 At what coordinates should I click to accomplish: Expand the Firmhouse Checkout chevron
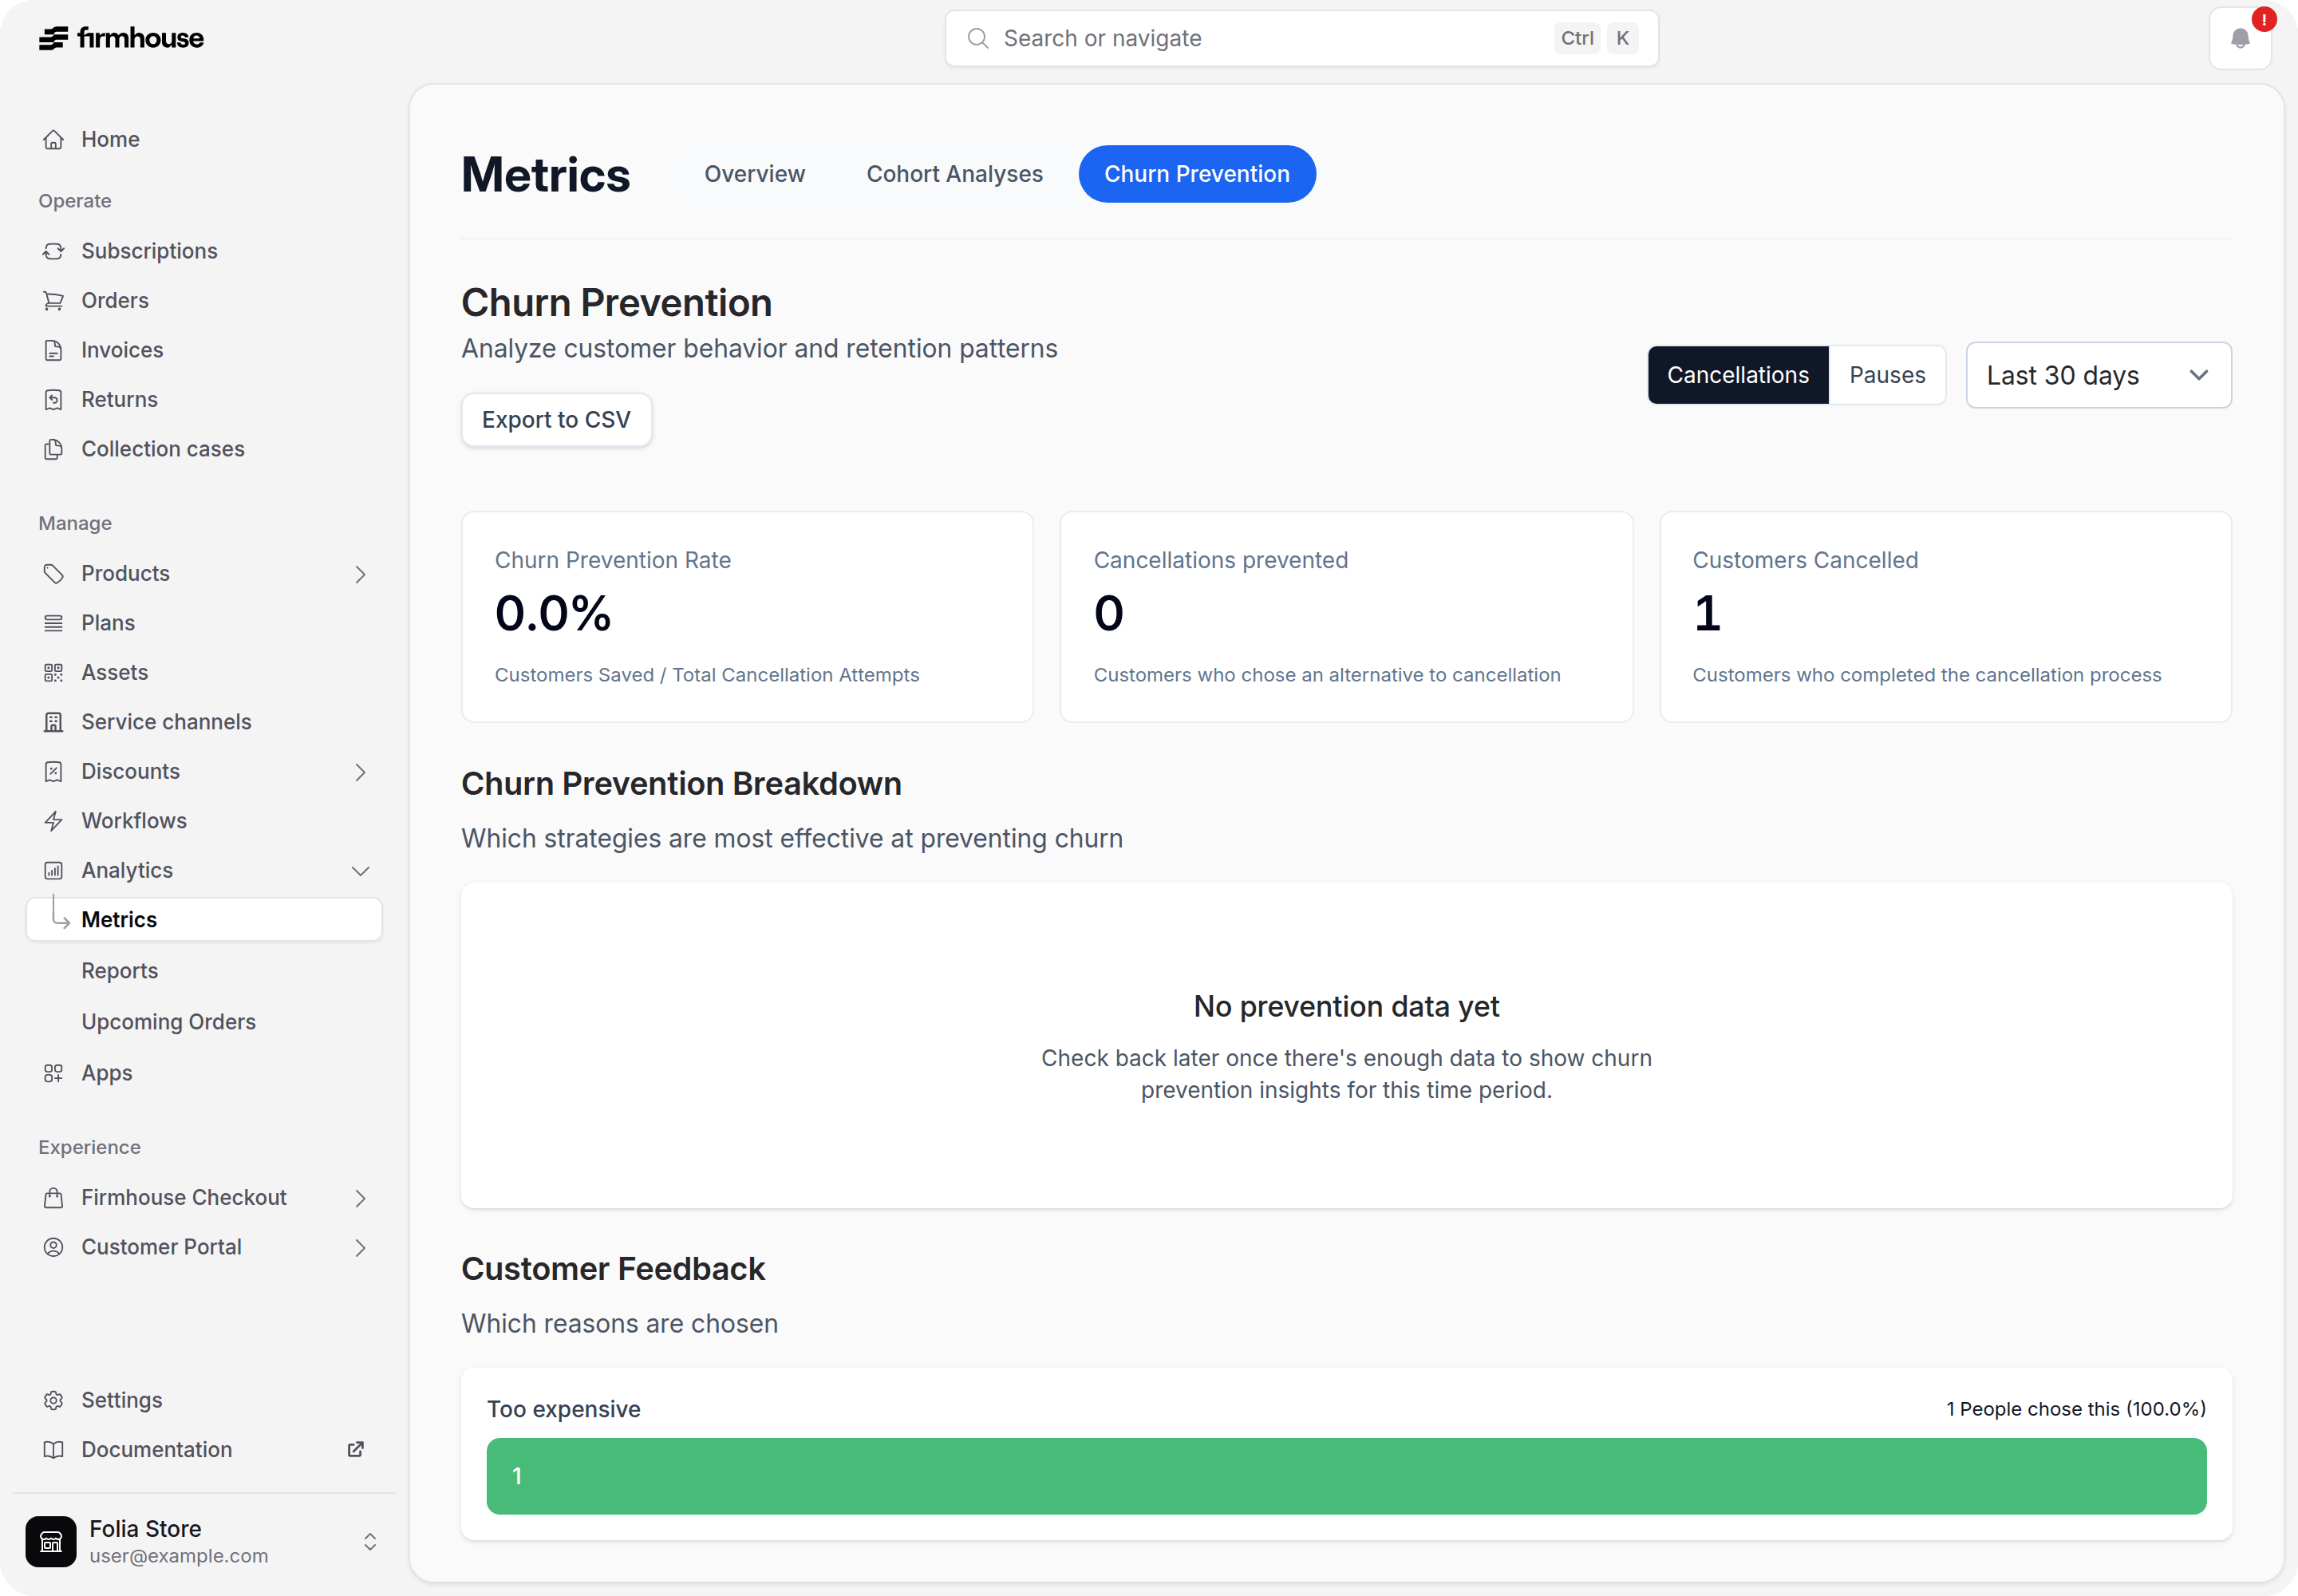point(360,1198)
